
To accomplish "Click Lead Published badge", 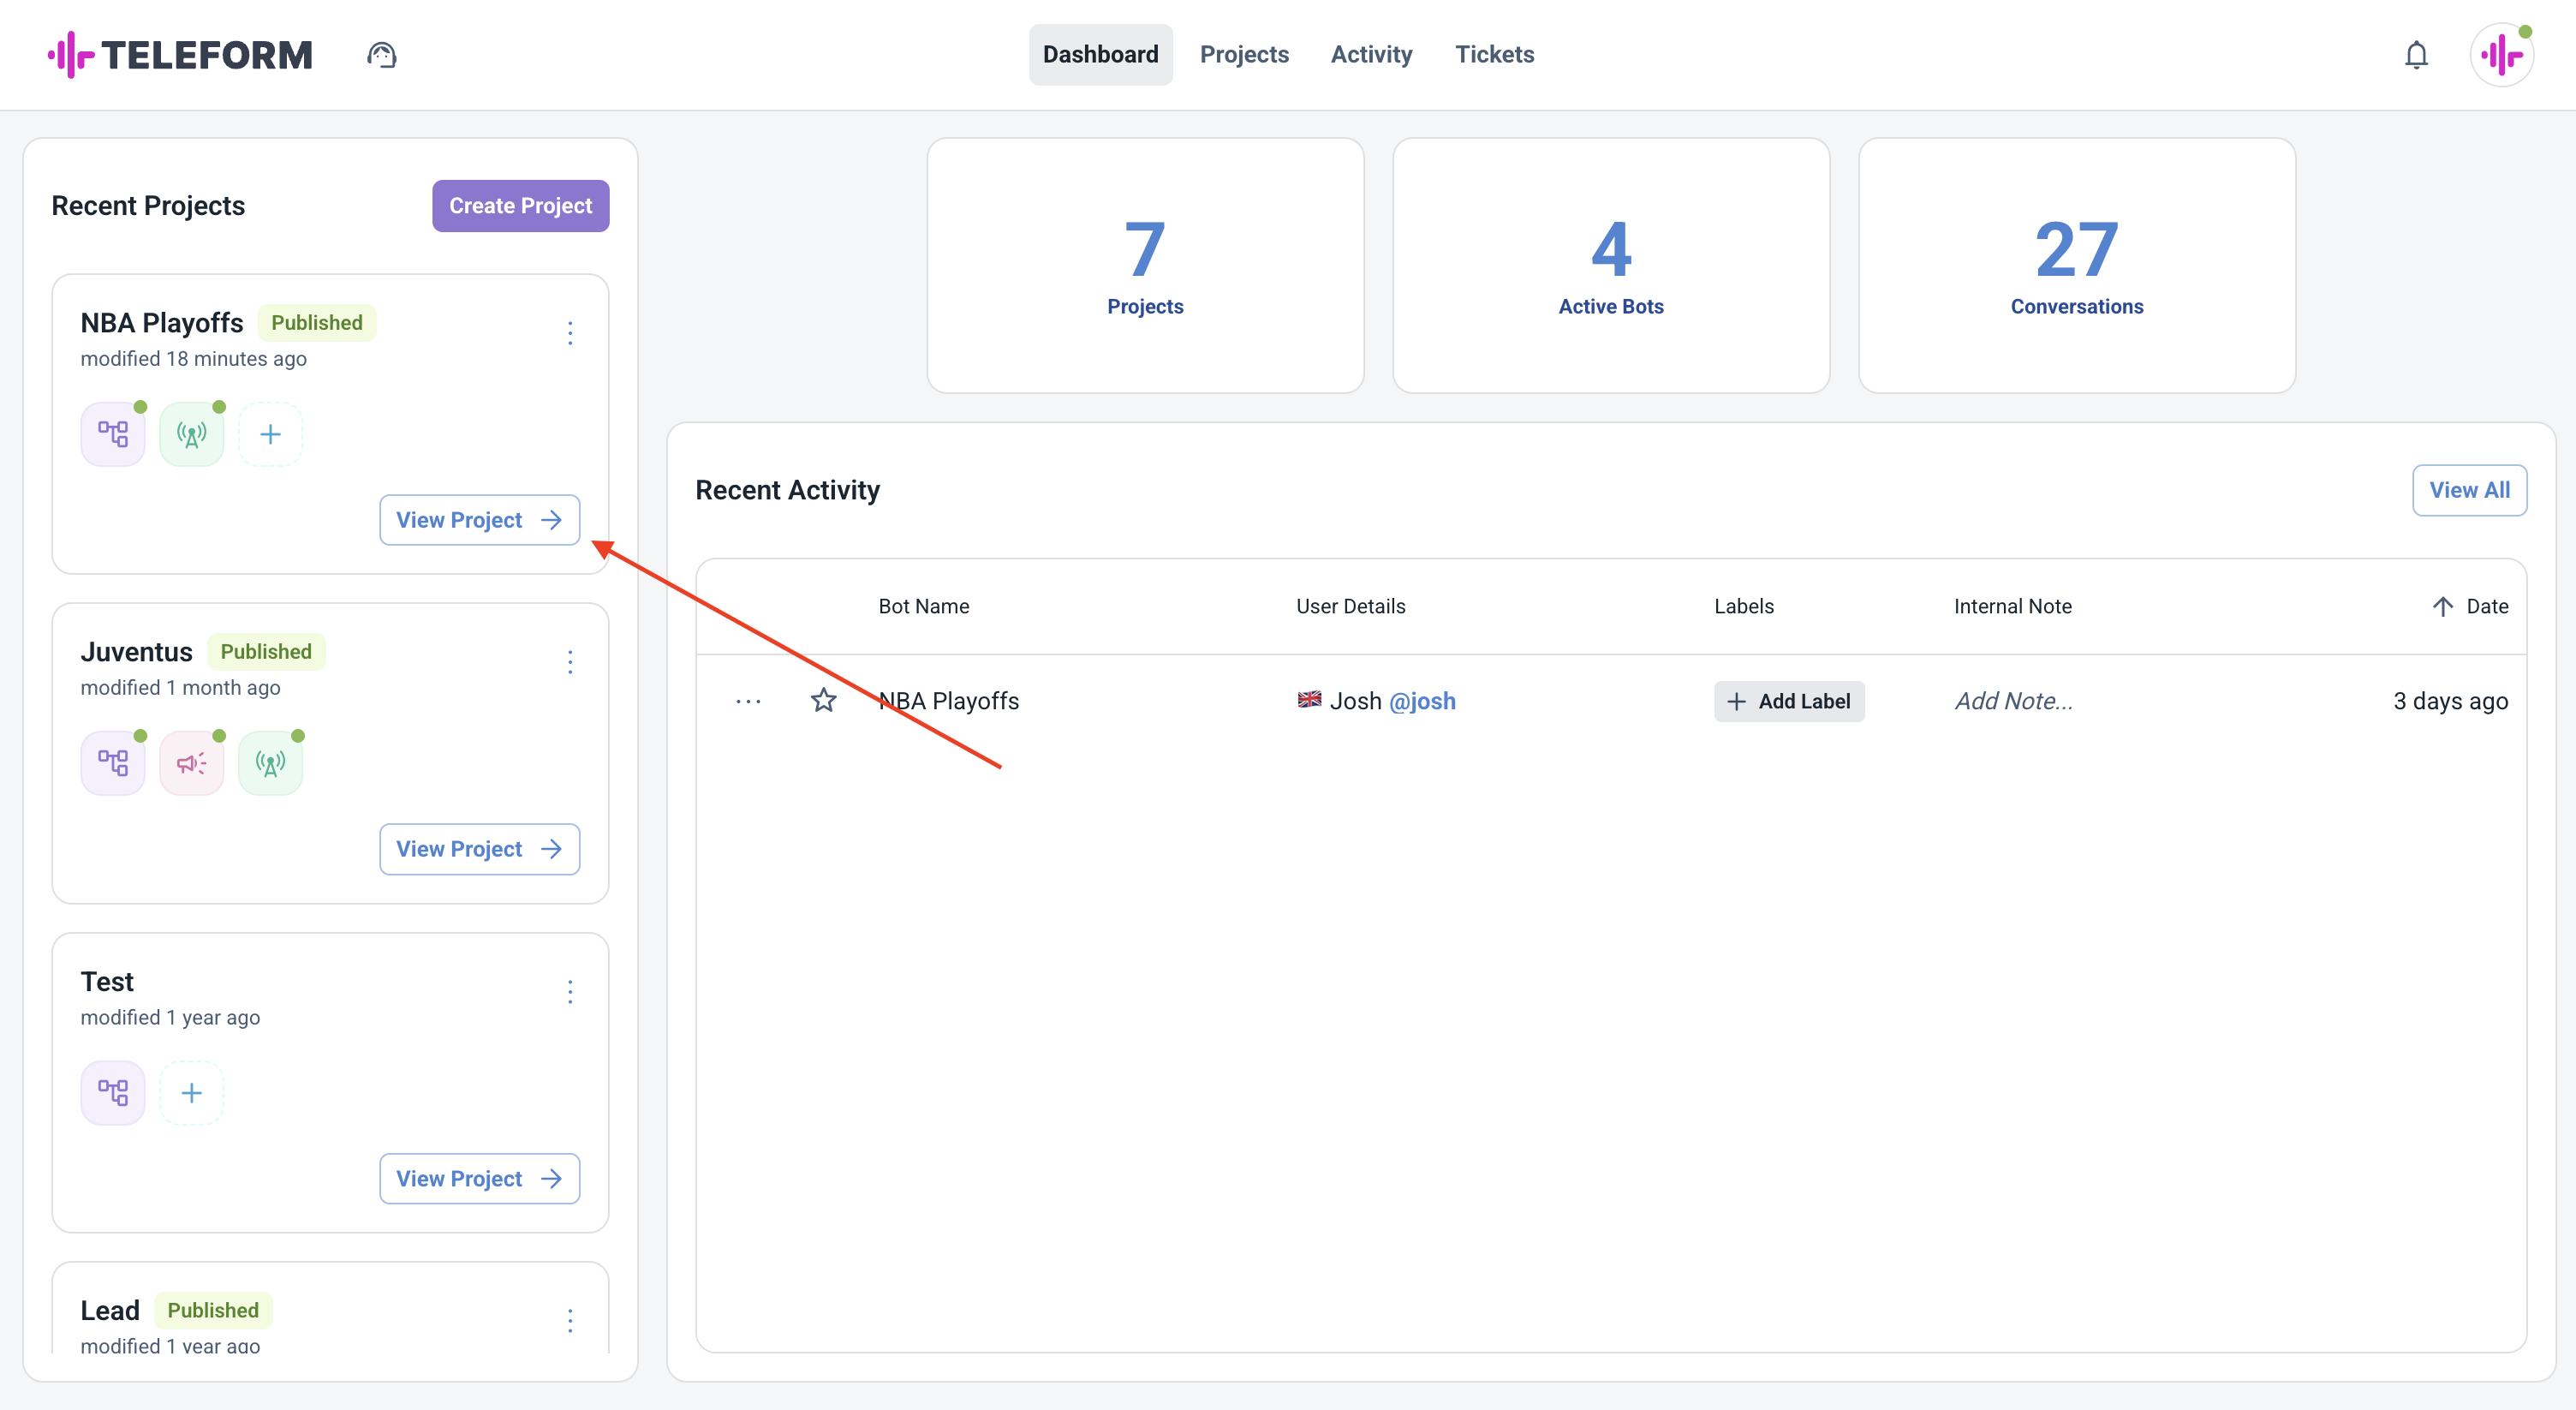I will click(x=213, y=1311).
